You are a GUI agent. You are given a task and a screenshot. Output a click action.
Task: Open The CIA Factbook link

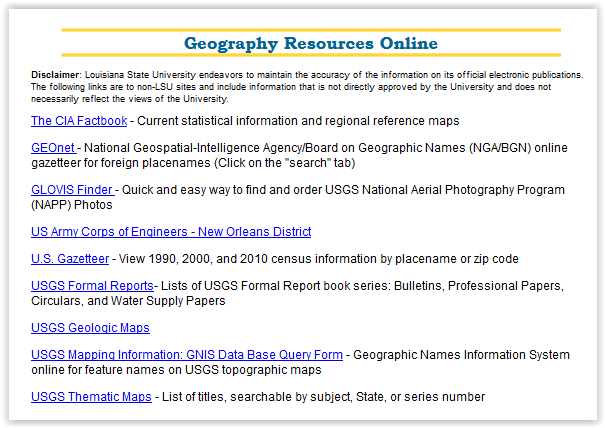click(x=79, y=121)
